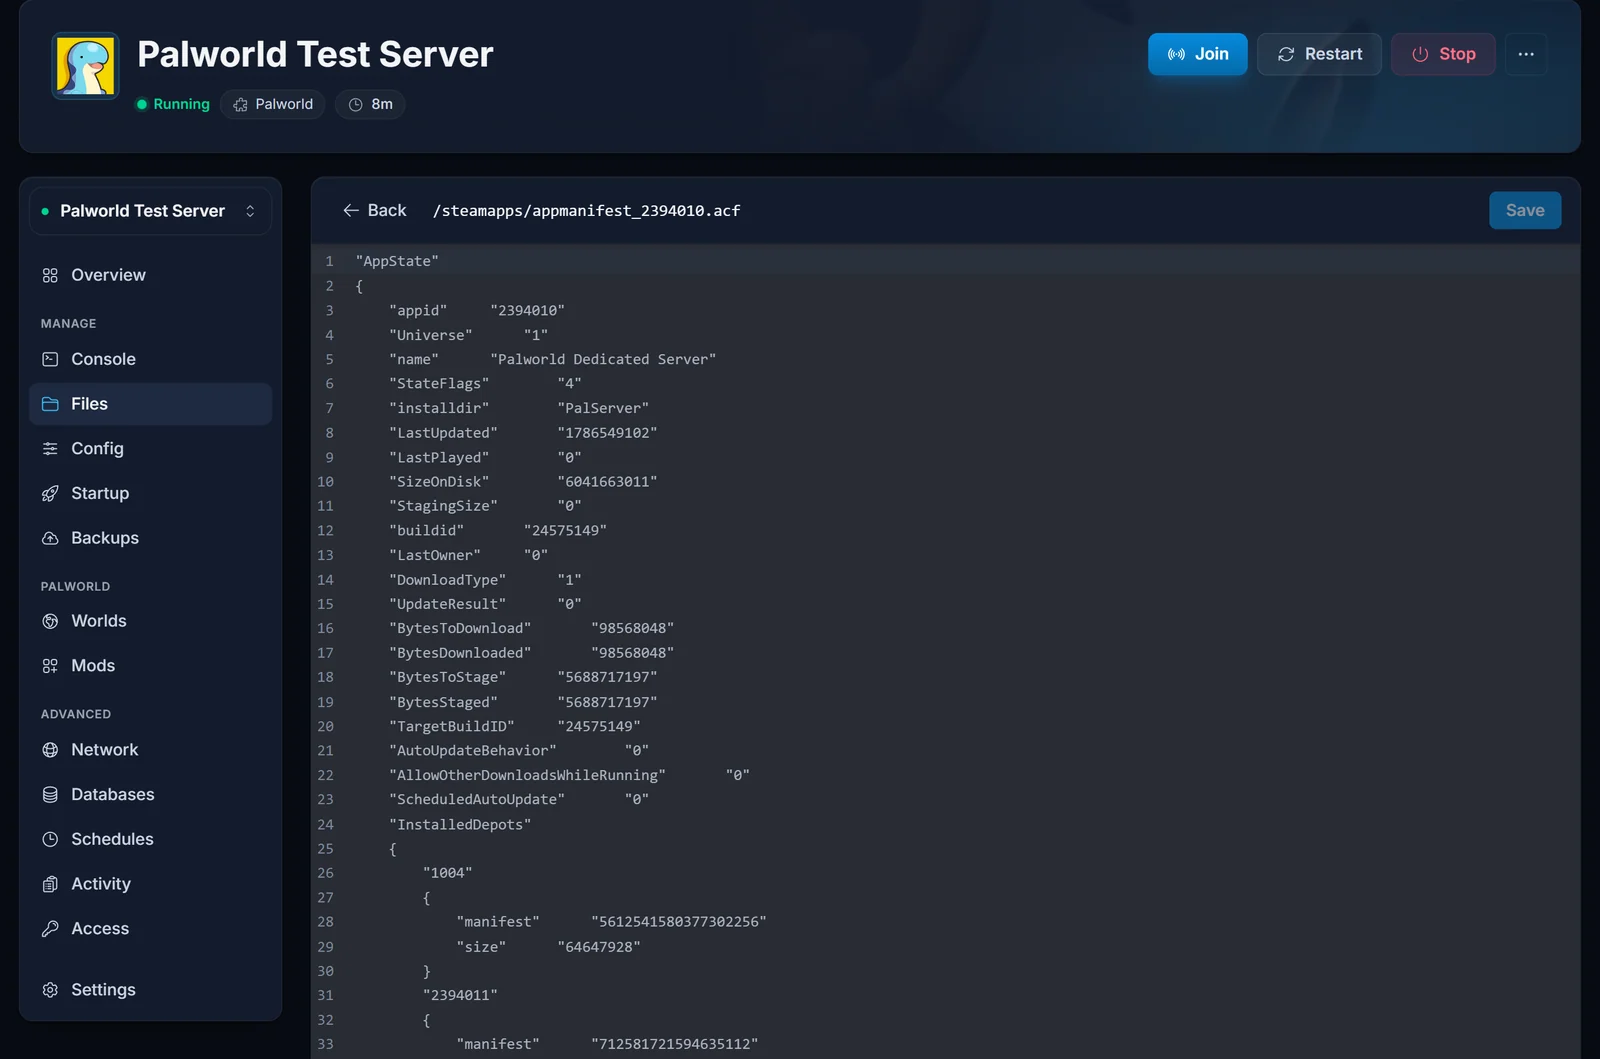
Task: Open the Palworld Test Server switcher dropdown
Action: tap(150, 211)
